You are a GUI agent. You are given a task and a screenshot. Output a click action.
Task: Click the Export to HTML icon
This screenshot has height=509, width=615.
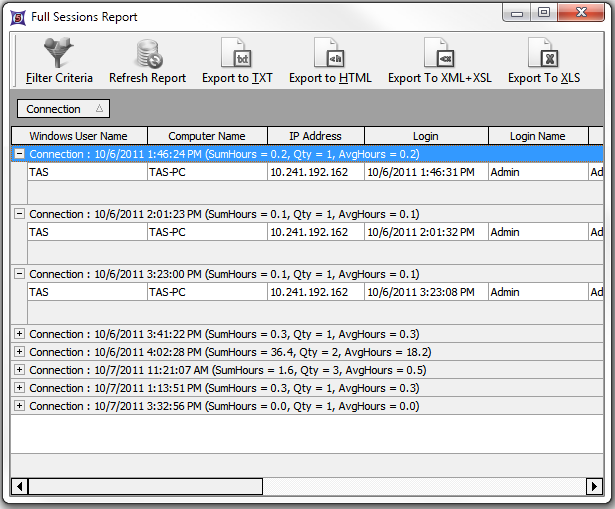tap(329, 52)
